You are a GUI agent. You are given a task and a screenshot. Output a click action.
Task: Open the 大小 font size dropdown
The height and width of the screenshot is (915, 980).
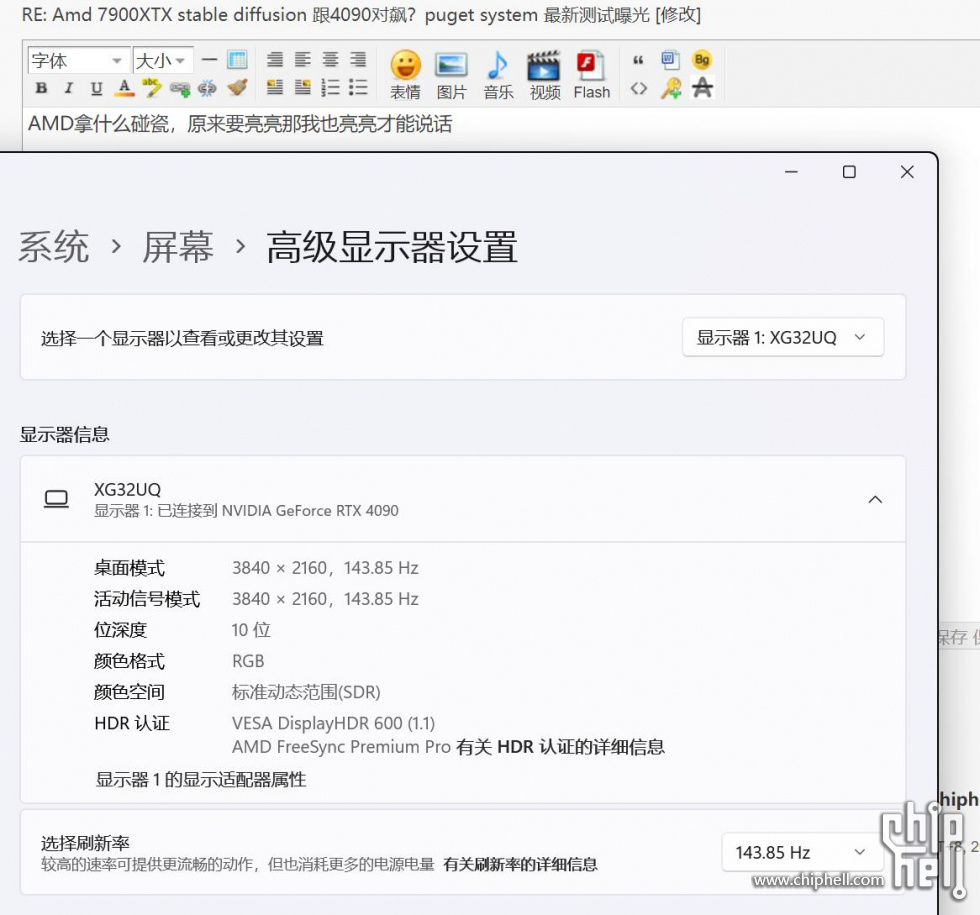162,61
